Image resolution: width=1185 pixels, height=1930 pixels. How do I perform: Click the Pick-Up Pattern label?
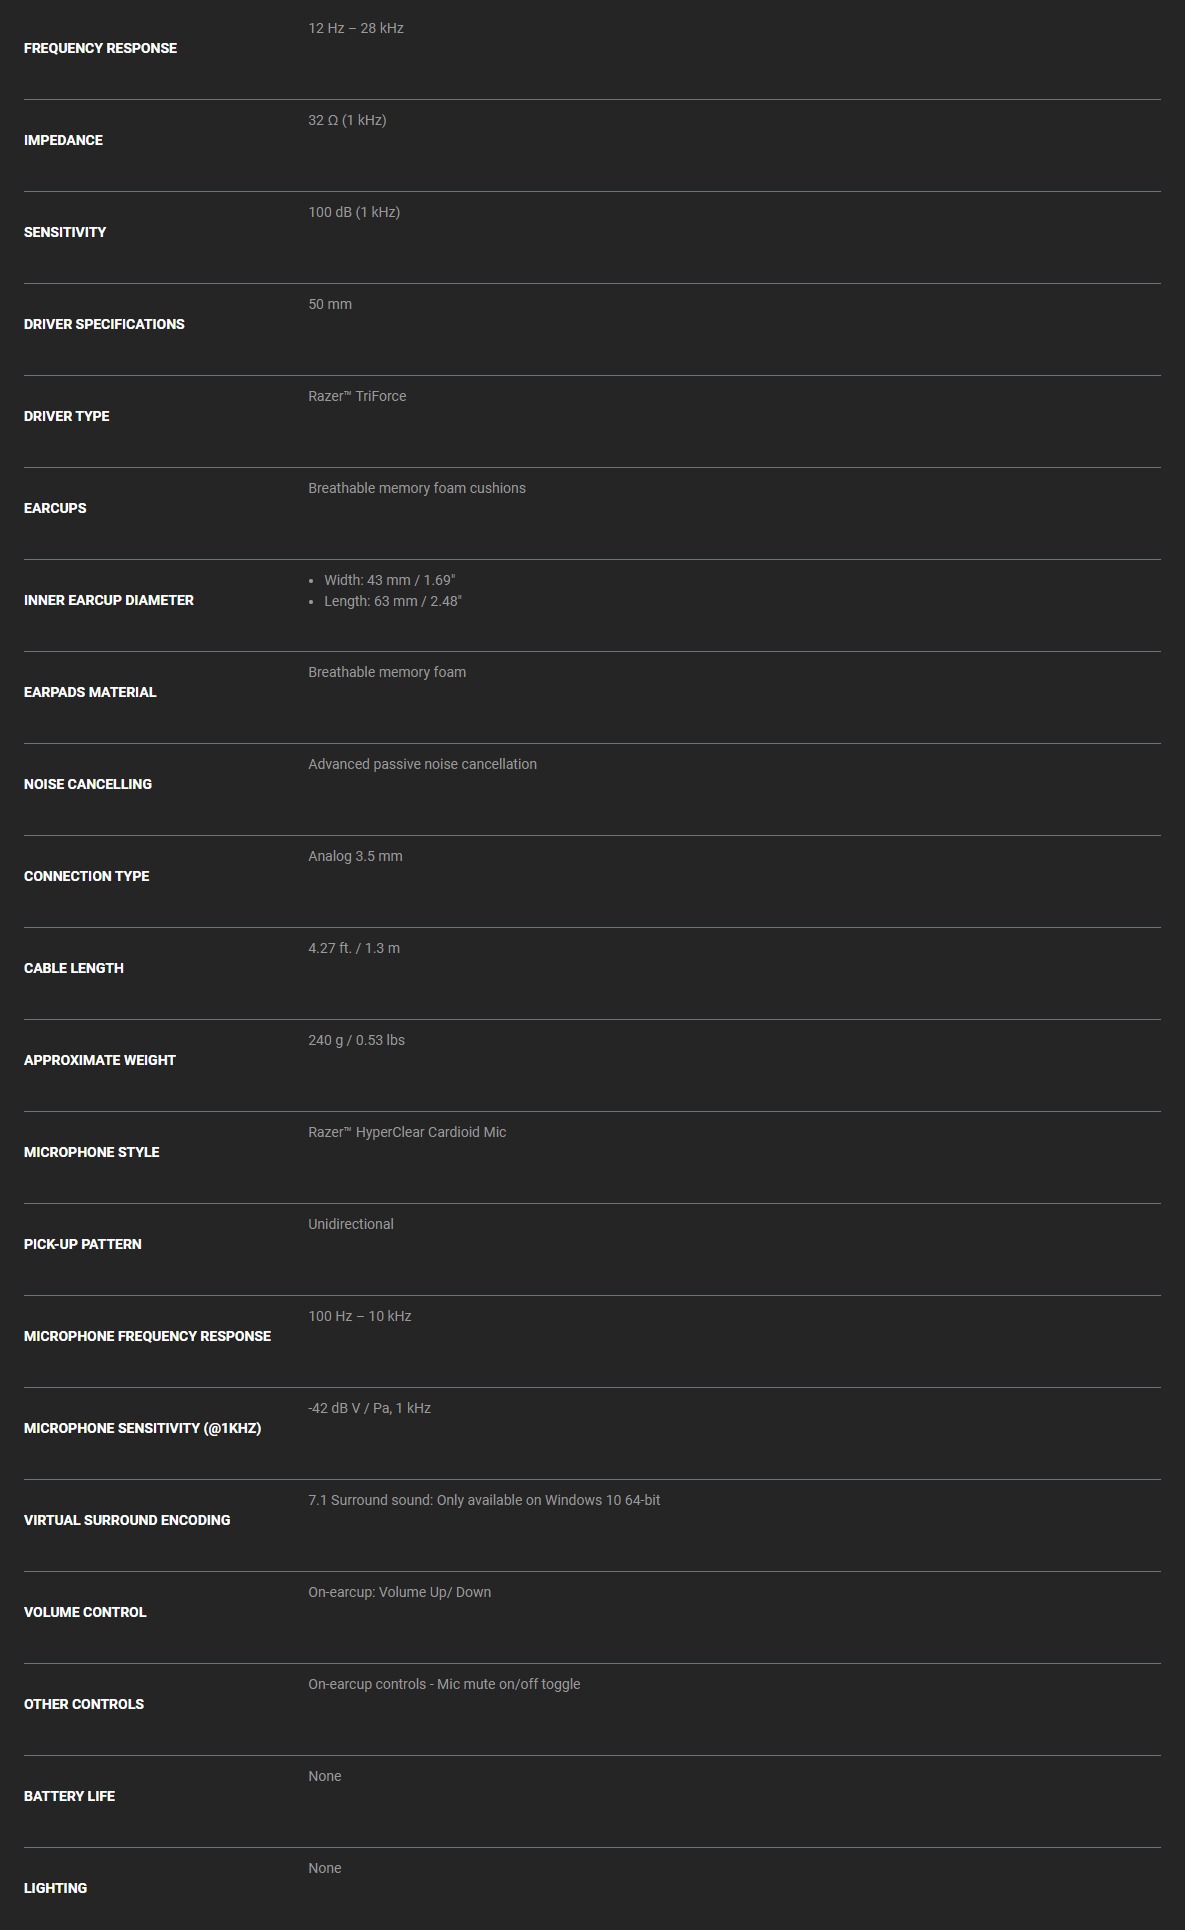click(83, 1244)
